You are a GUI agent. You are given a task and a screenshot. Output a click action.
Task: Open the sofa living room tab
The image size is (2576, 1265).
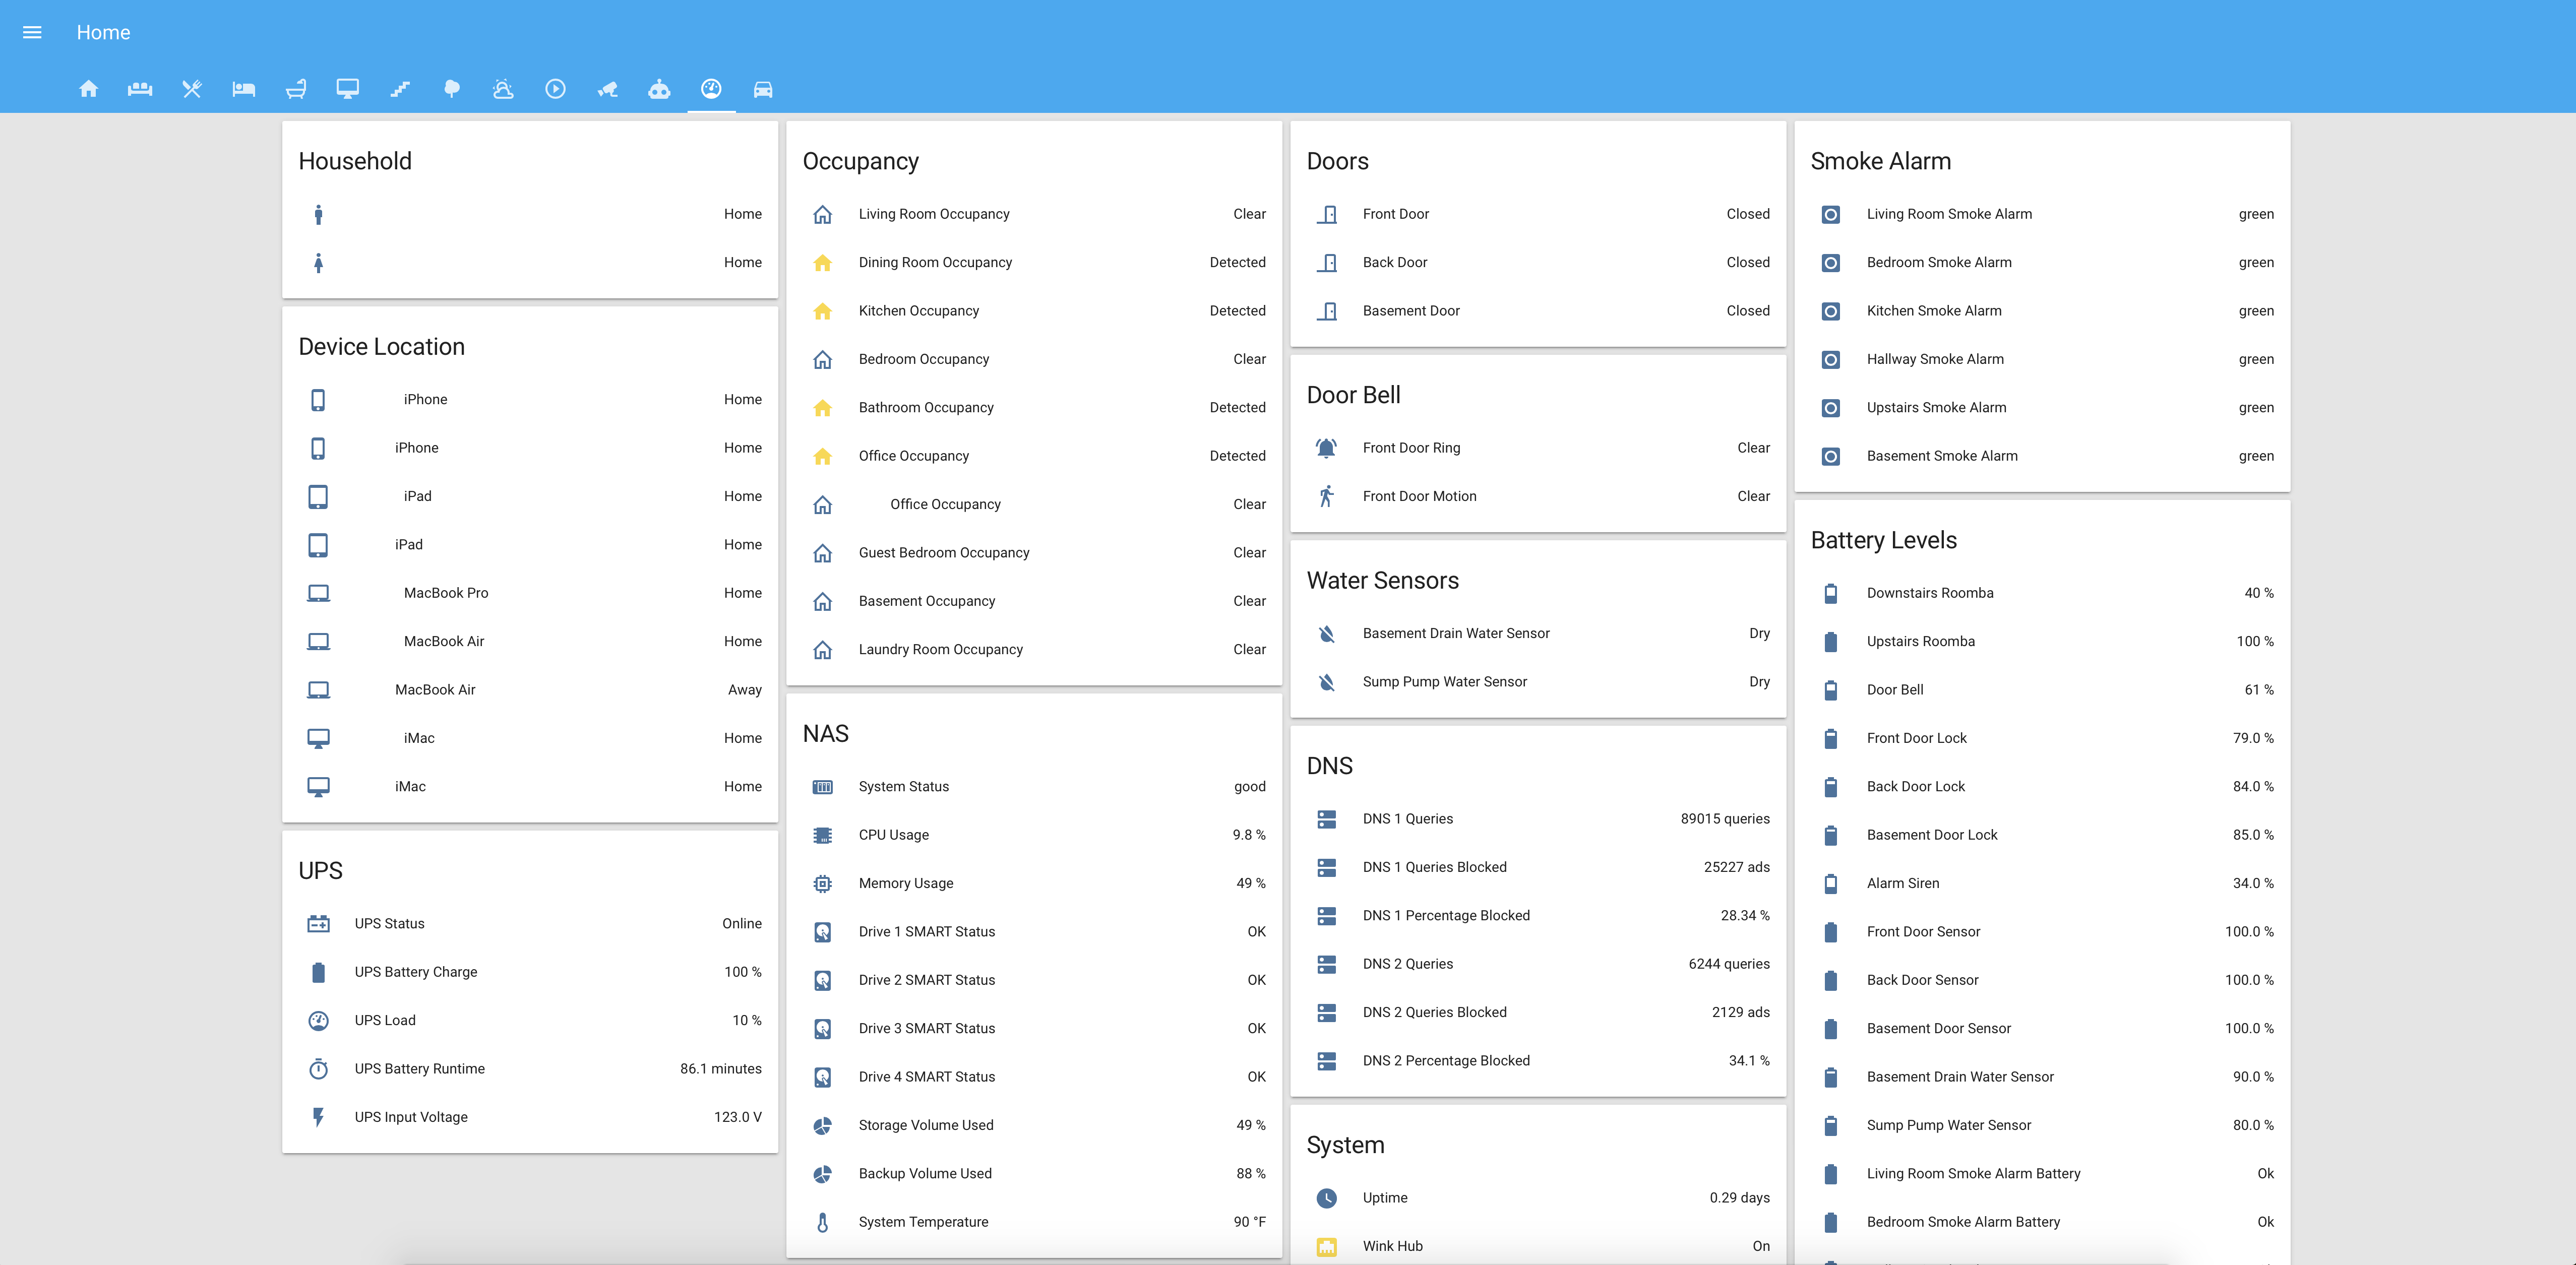[x=140, y=89]
